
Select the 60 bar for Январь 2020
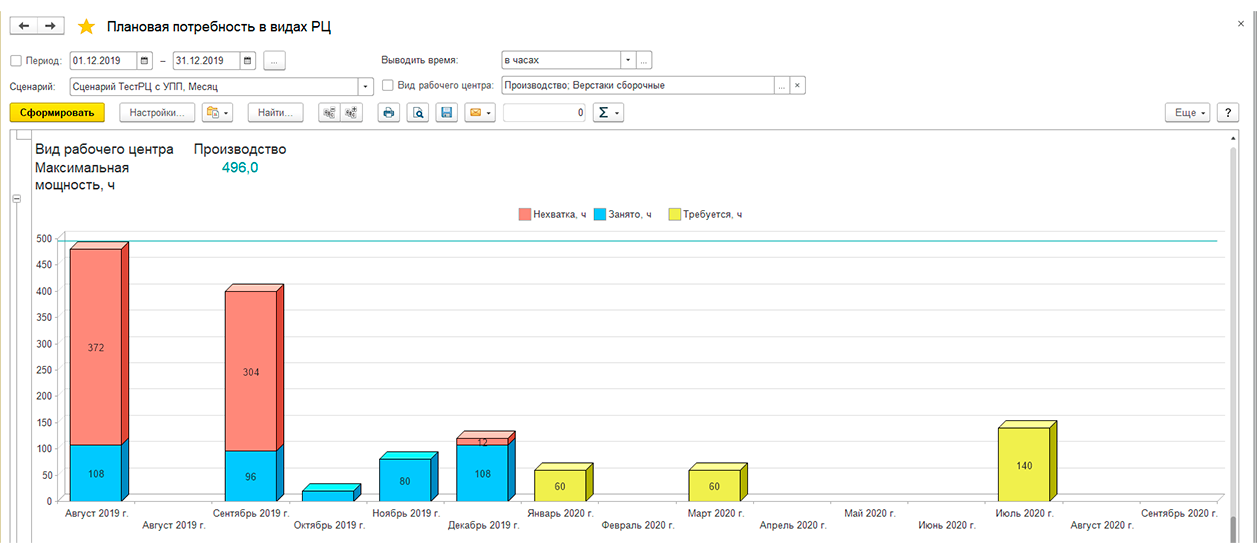(560, 486)
